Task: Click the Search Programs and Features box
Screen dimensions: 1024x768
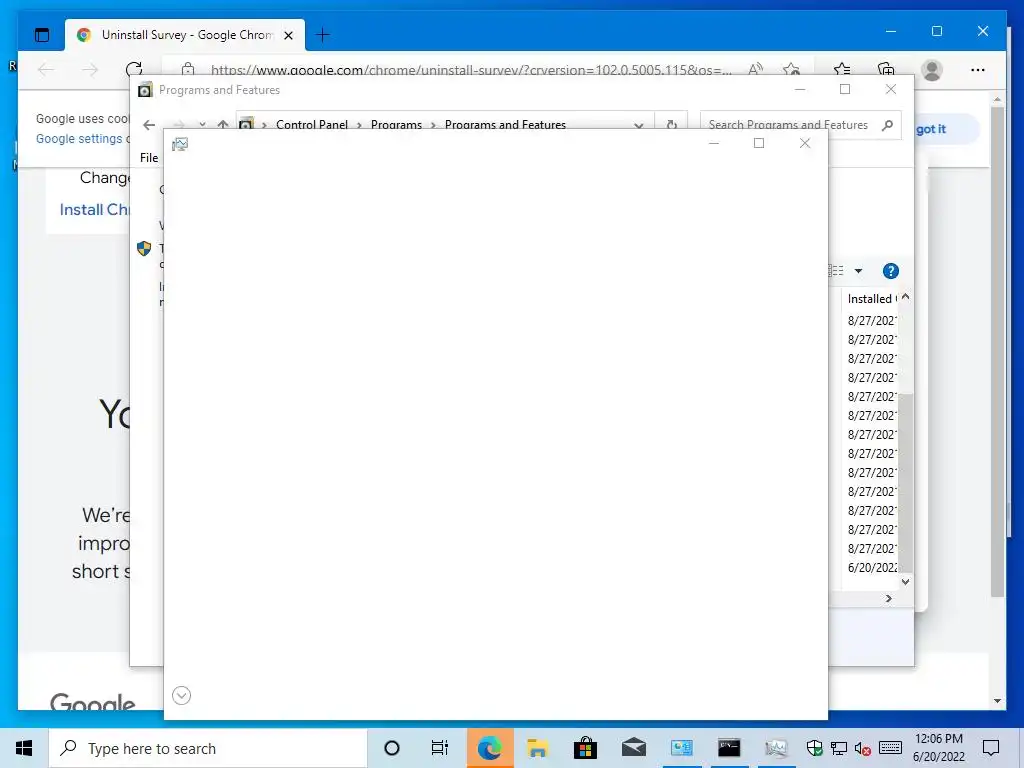Action: tap(788, 125)
